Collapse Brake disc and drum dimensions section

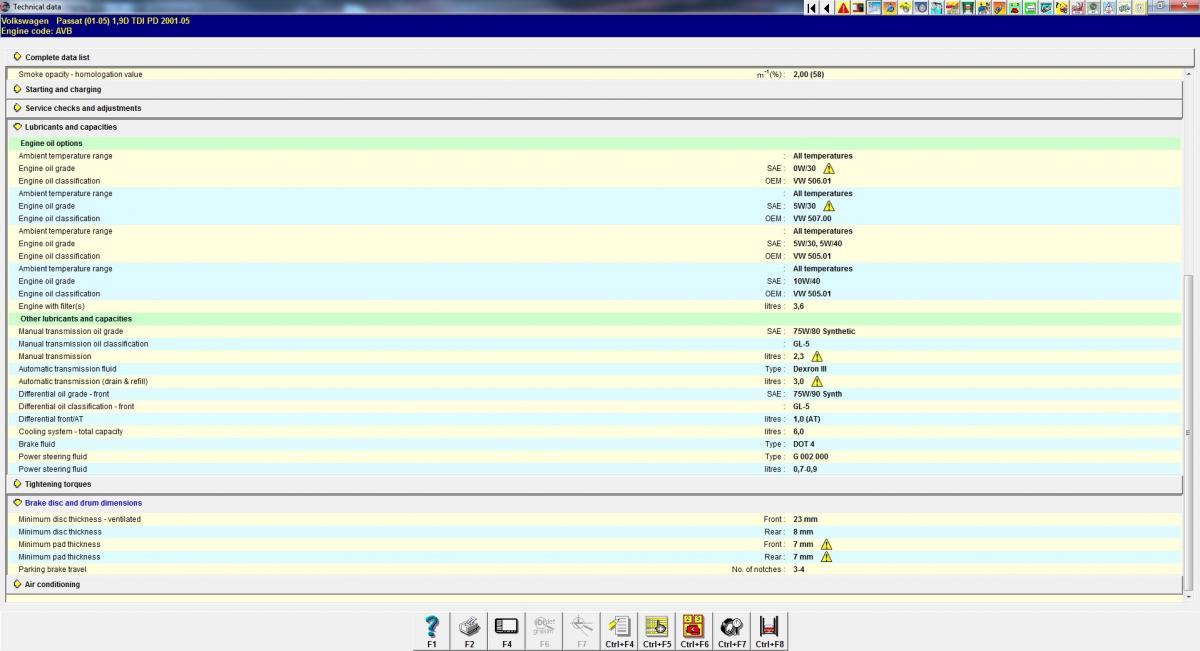click(x=595, y=503)
